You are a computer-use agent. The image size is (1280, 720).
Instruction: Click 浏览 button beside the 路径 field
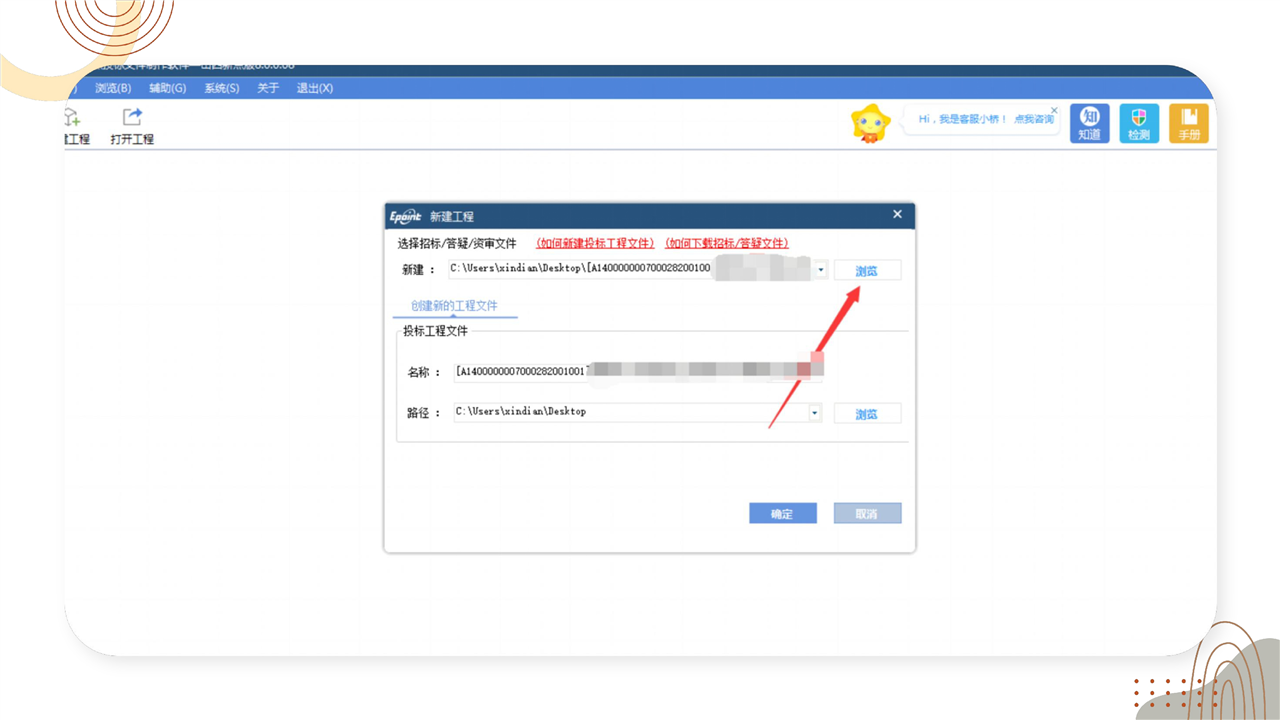click(x=866, y=414)
